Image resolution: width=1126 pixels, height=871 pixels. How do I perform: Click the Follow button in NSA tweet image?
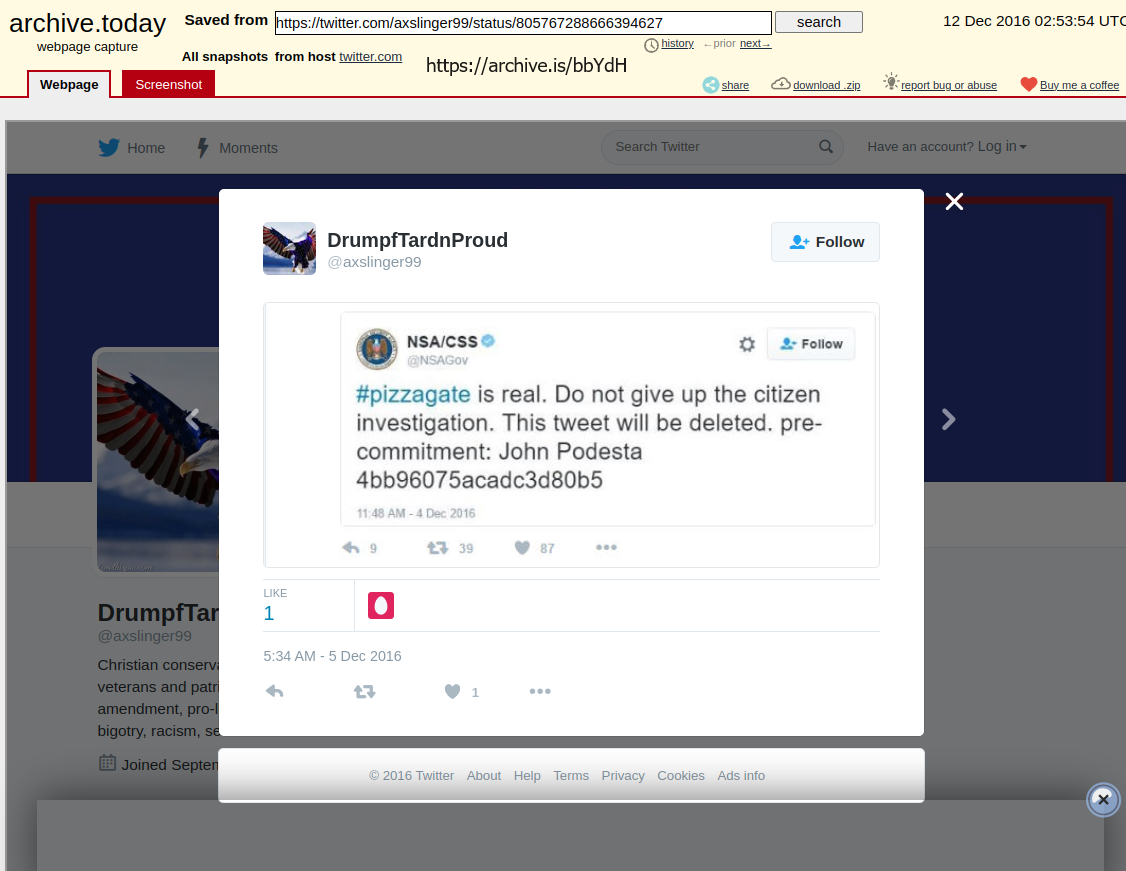click(x=811, y=344)
